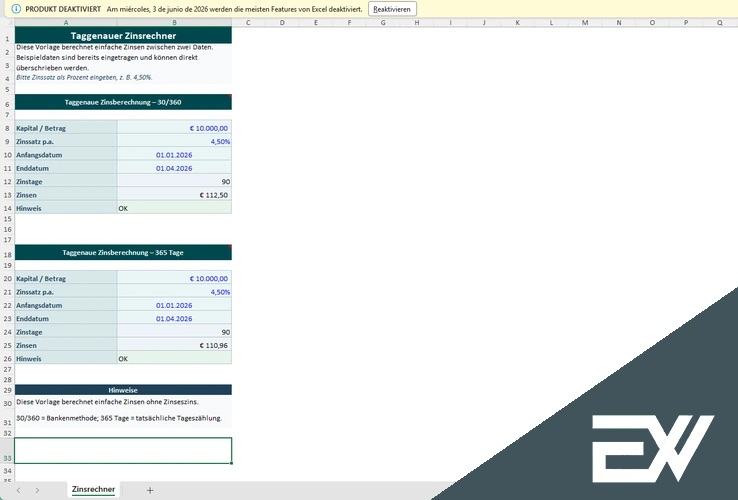Select column M header

[x=585, y=23]
